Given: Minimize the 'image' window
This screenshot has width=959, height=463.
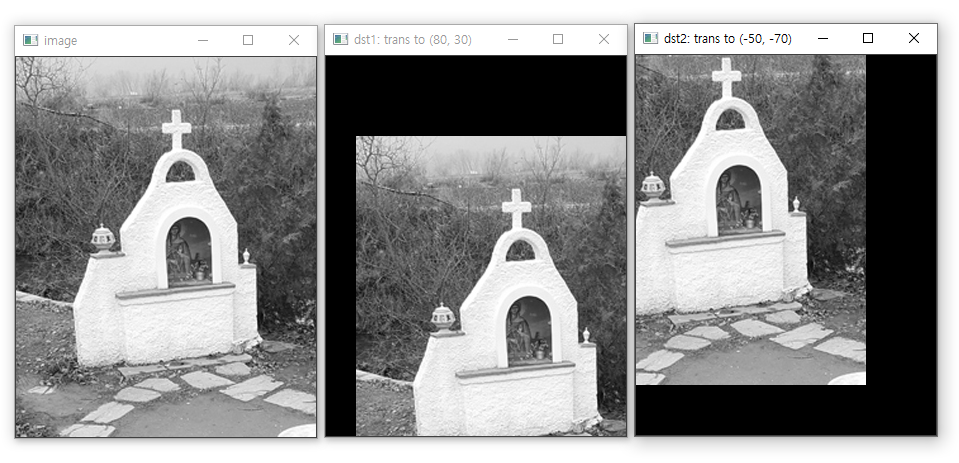Looking at the screenshot, I should (x=203, y=40).
